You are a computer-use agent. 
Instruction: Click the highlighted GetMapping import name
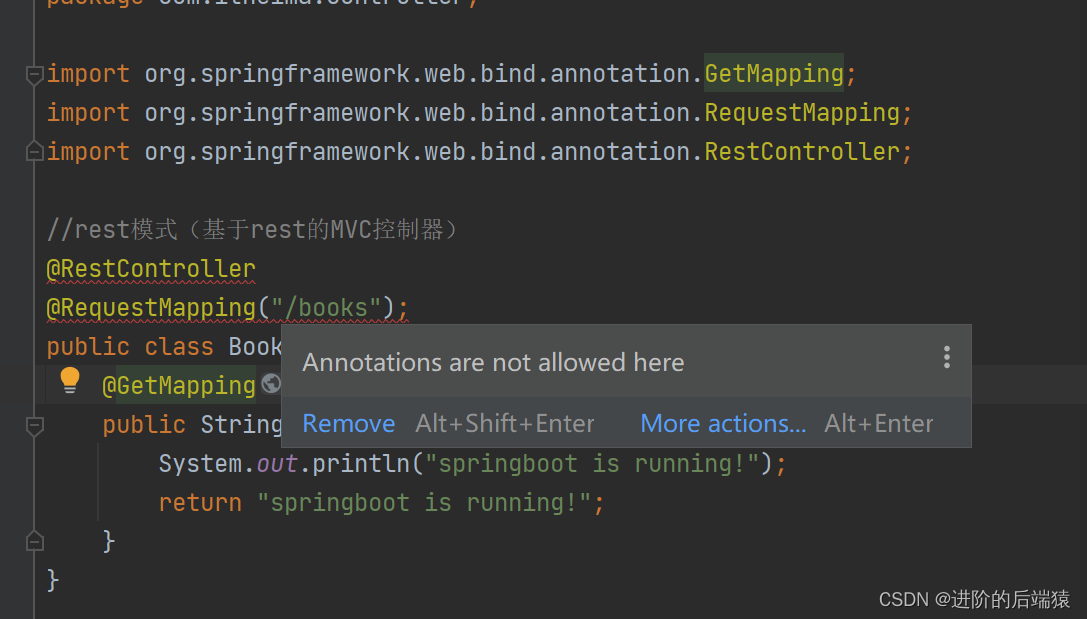tap(774, 73)
